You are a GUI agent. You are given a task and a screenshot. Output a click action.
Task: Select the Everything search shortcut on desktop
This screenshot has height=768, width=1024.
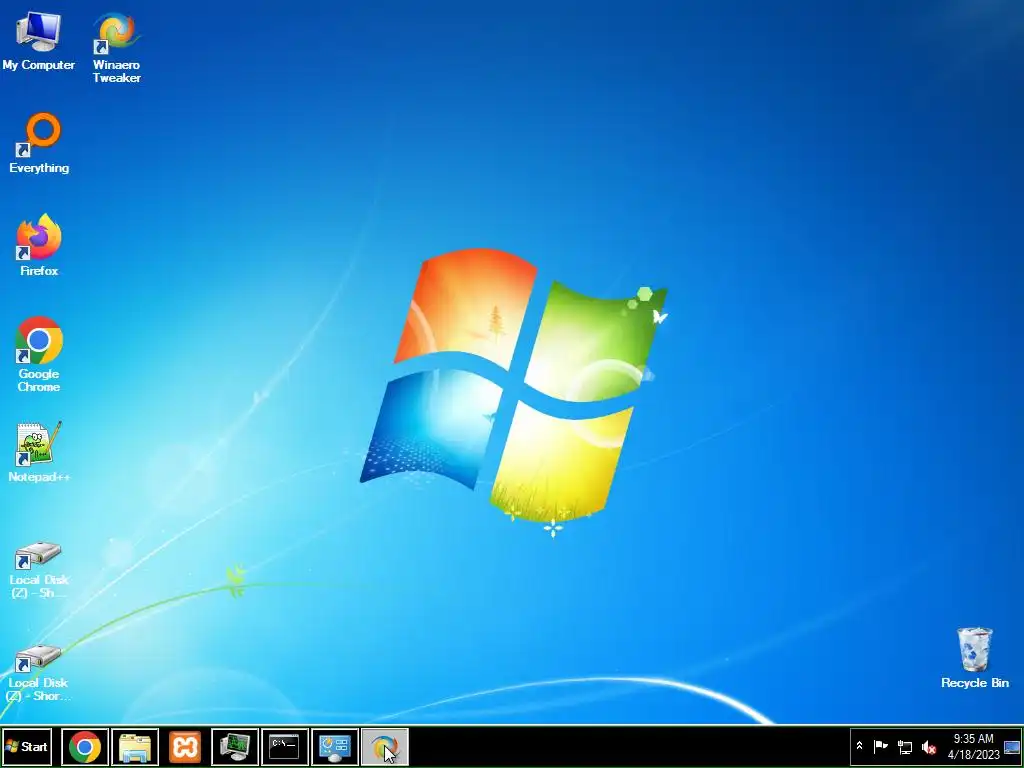pos(39,142)
